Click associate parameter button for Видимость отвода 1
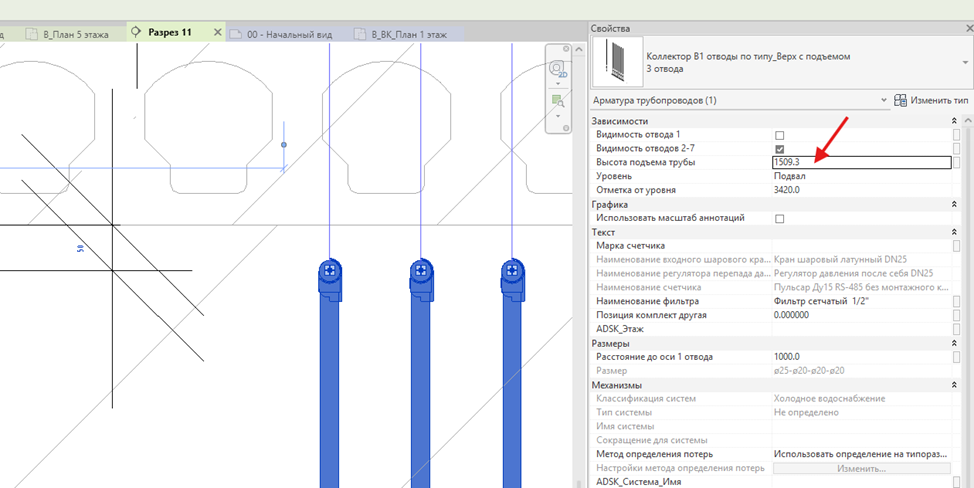Screen dimensions: 974x488 point(957,135)
